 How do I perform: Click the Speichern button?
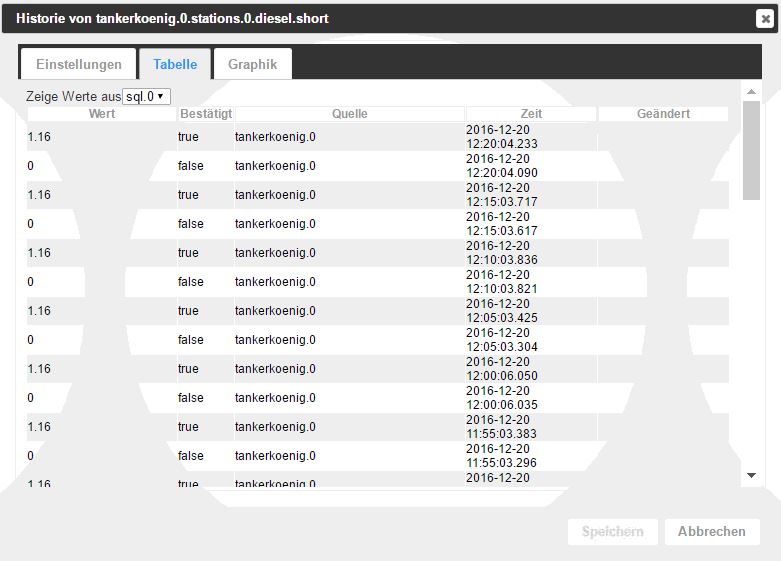point(613,532)
